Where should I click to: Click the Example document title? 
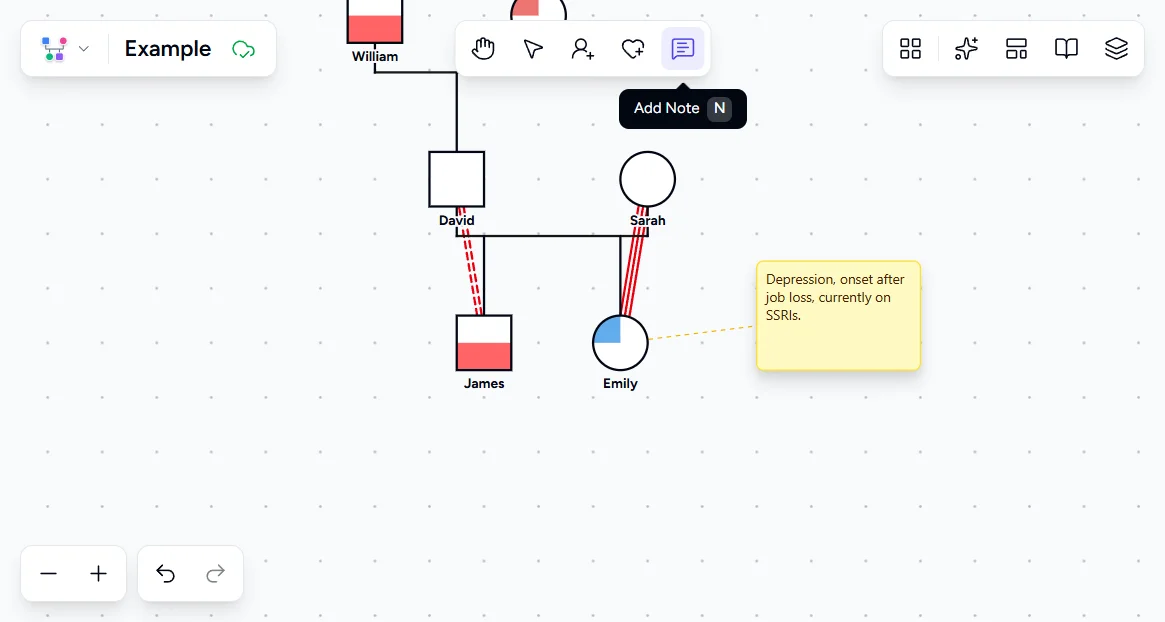tap(168, 49)
